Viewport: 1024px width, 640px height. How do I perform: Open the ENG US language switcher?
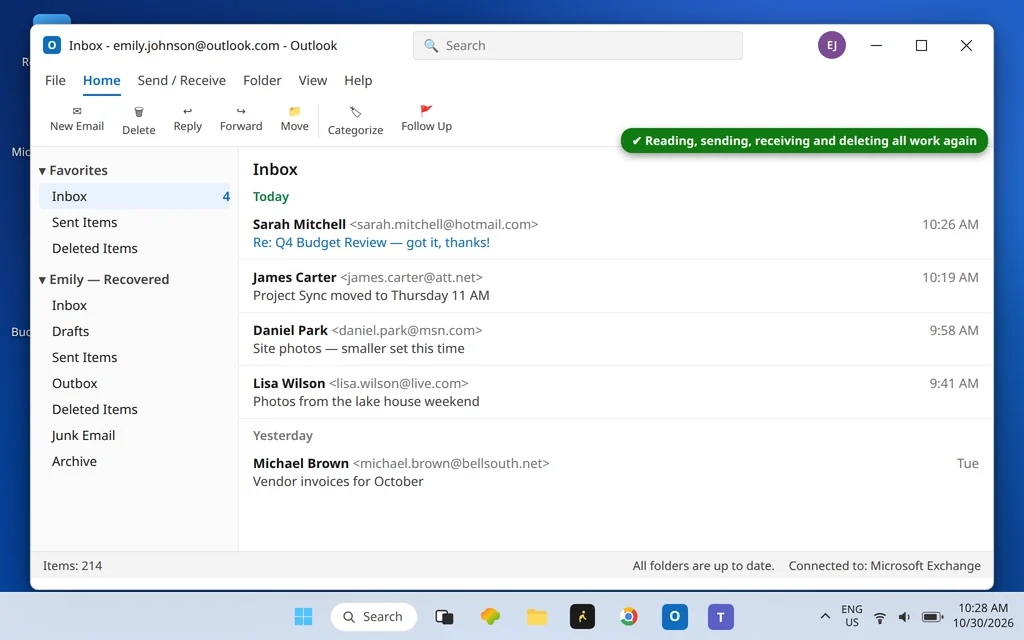[852, 616]
